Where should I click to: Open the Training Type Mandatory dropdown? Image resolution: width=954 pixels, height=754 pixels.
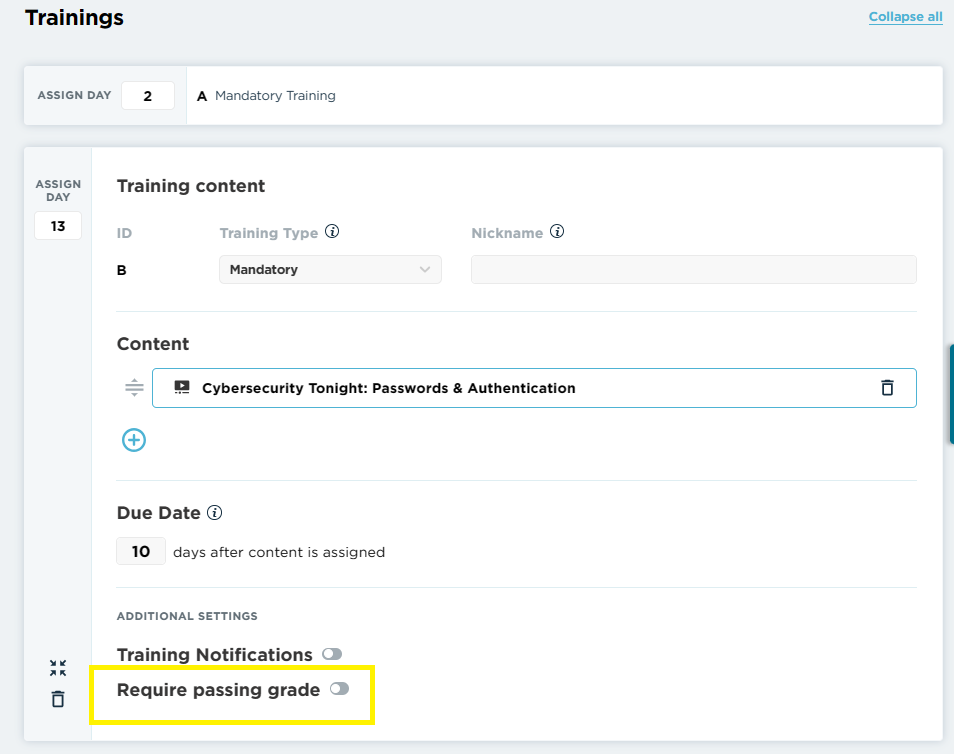coord(330,270)
